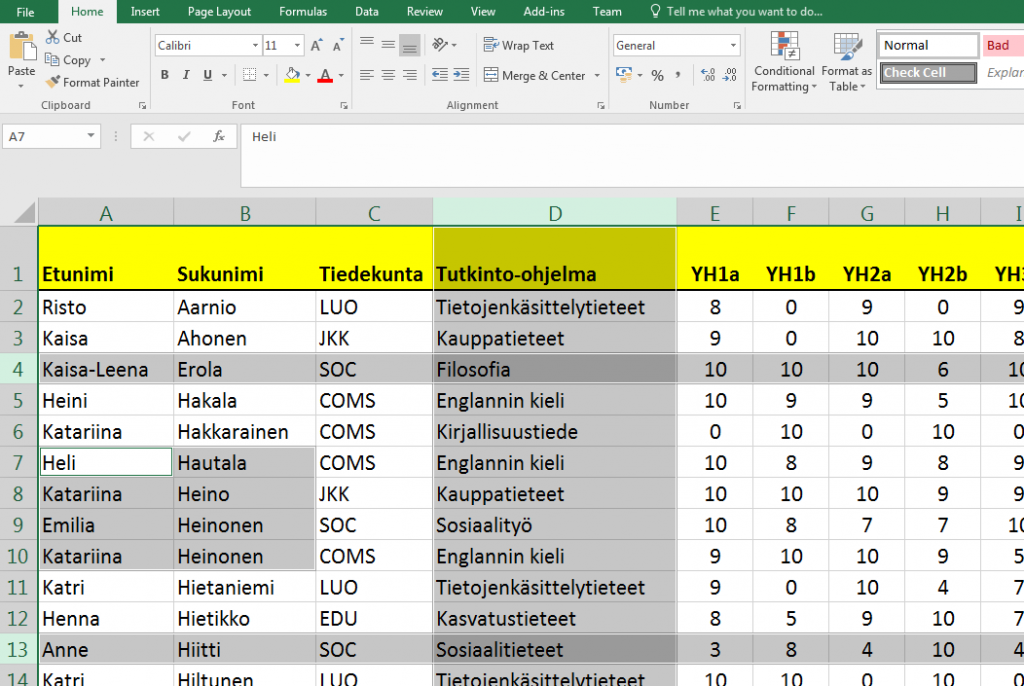Screen dimensions: 1024x686
Task: Switch to the Formulas ribbon tab
Action: tap(303, 11)
